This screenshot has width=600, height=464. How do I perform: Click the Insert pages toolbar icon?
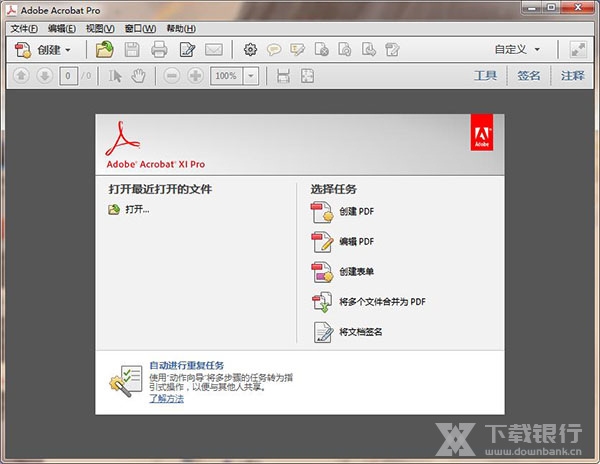392,50
